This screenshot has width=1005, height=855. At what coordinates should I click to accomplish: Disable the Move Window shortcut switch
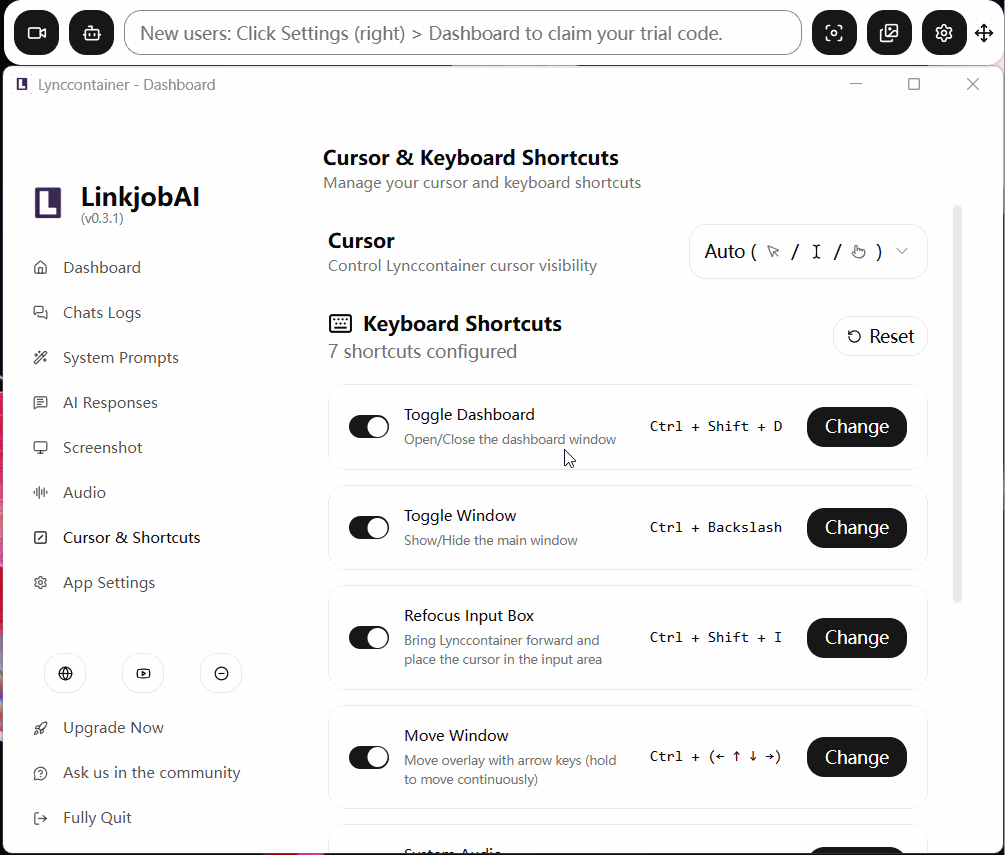click(x=369, y=757)
